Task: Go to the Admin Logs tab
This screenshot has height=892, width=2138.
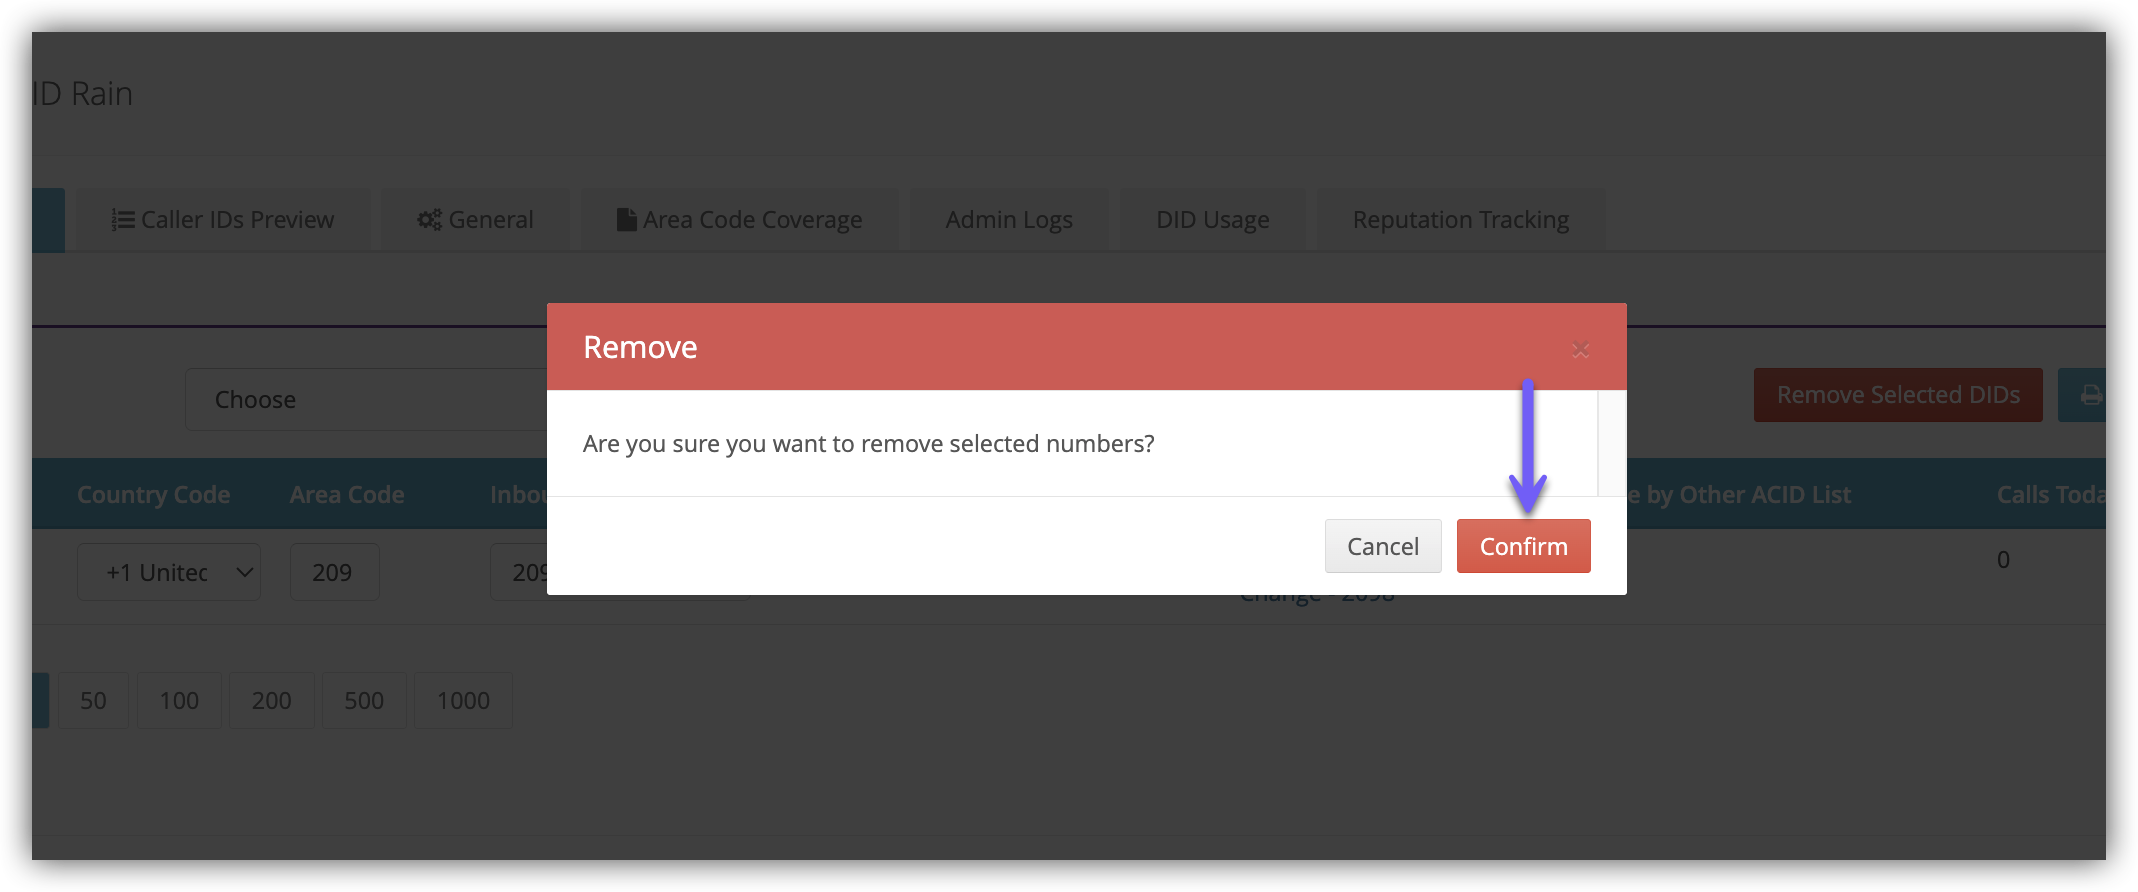Action: [1008, 220]
